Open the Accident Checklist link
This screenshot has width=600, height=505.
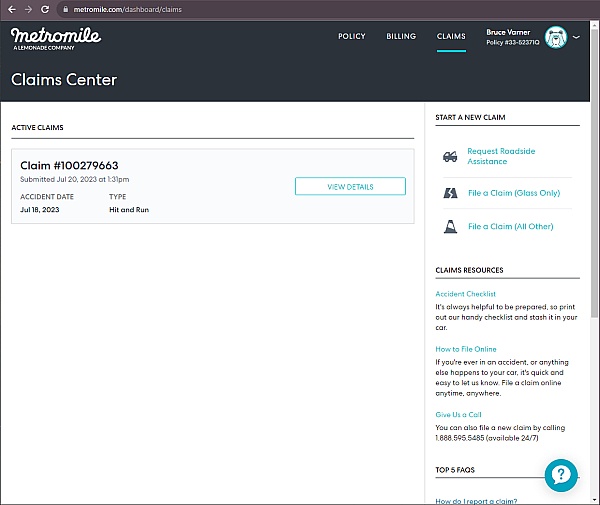pos(465,294)
